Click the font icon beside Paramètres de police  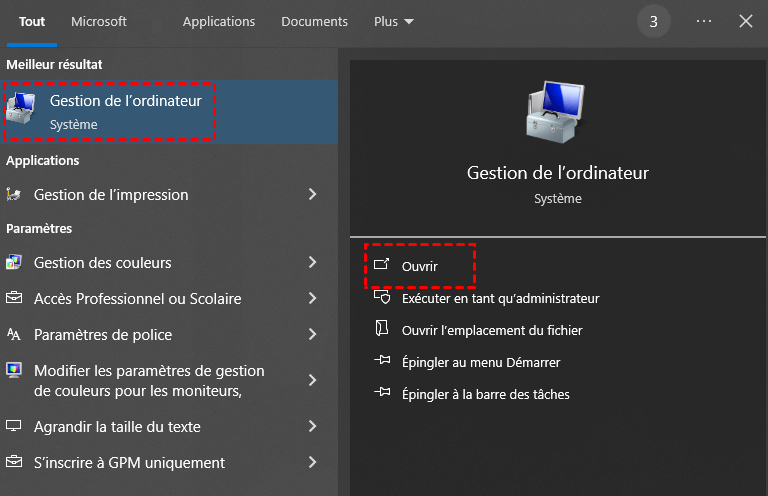[x=14, y=334]
